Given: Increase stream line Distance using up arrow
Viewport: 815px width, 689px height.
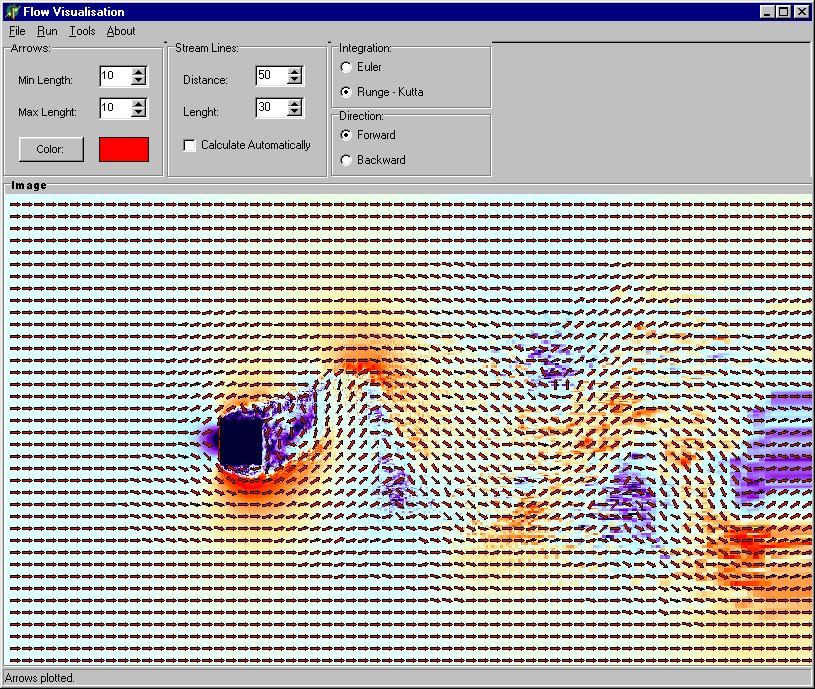Looking at the screenshot, I should 295,72.
